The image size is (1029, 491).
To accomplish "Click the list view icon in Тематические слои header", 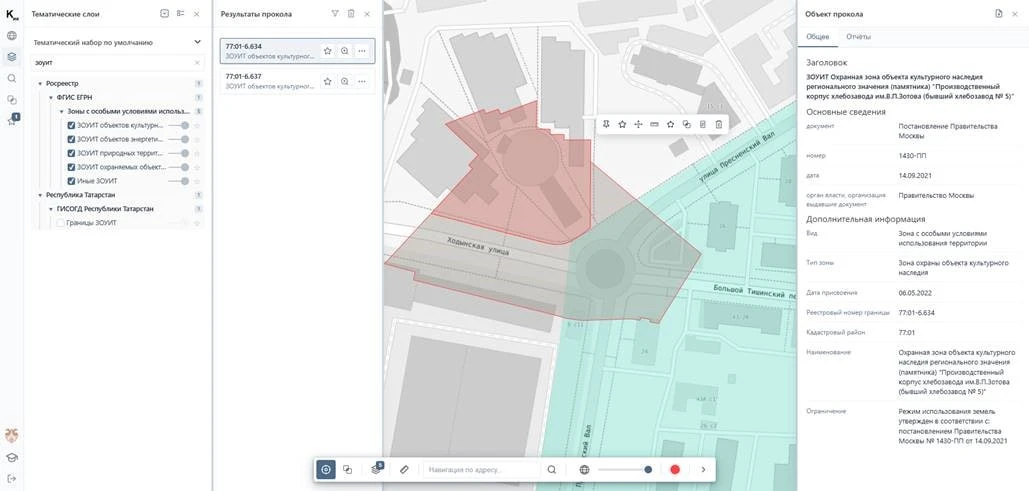I will [180, 14].
